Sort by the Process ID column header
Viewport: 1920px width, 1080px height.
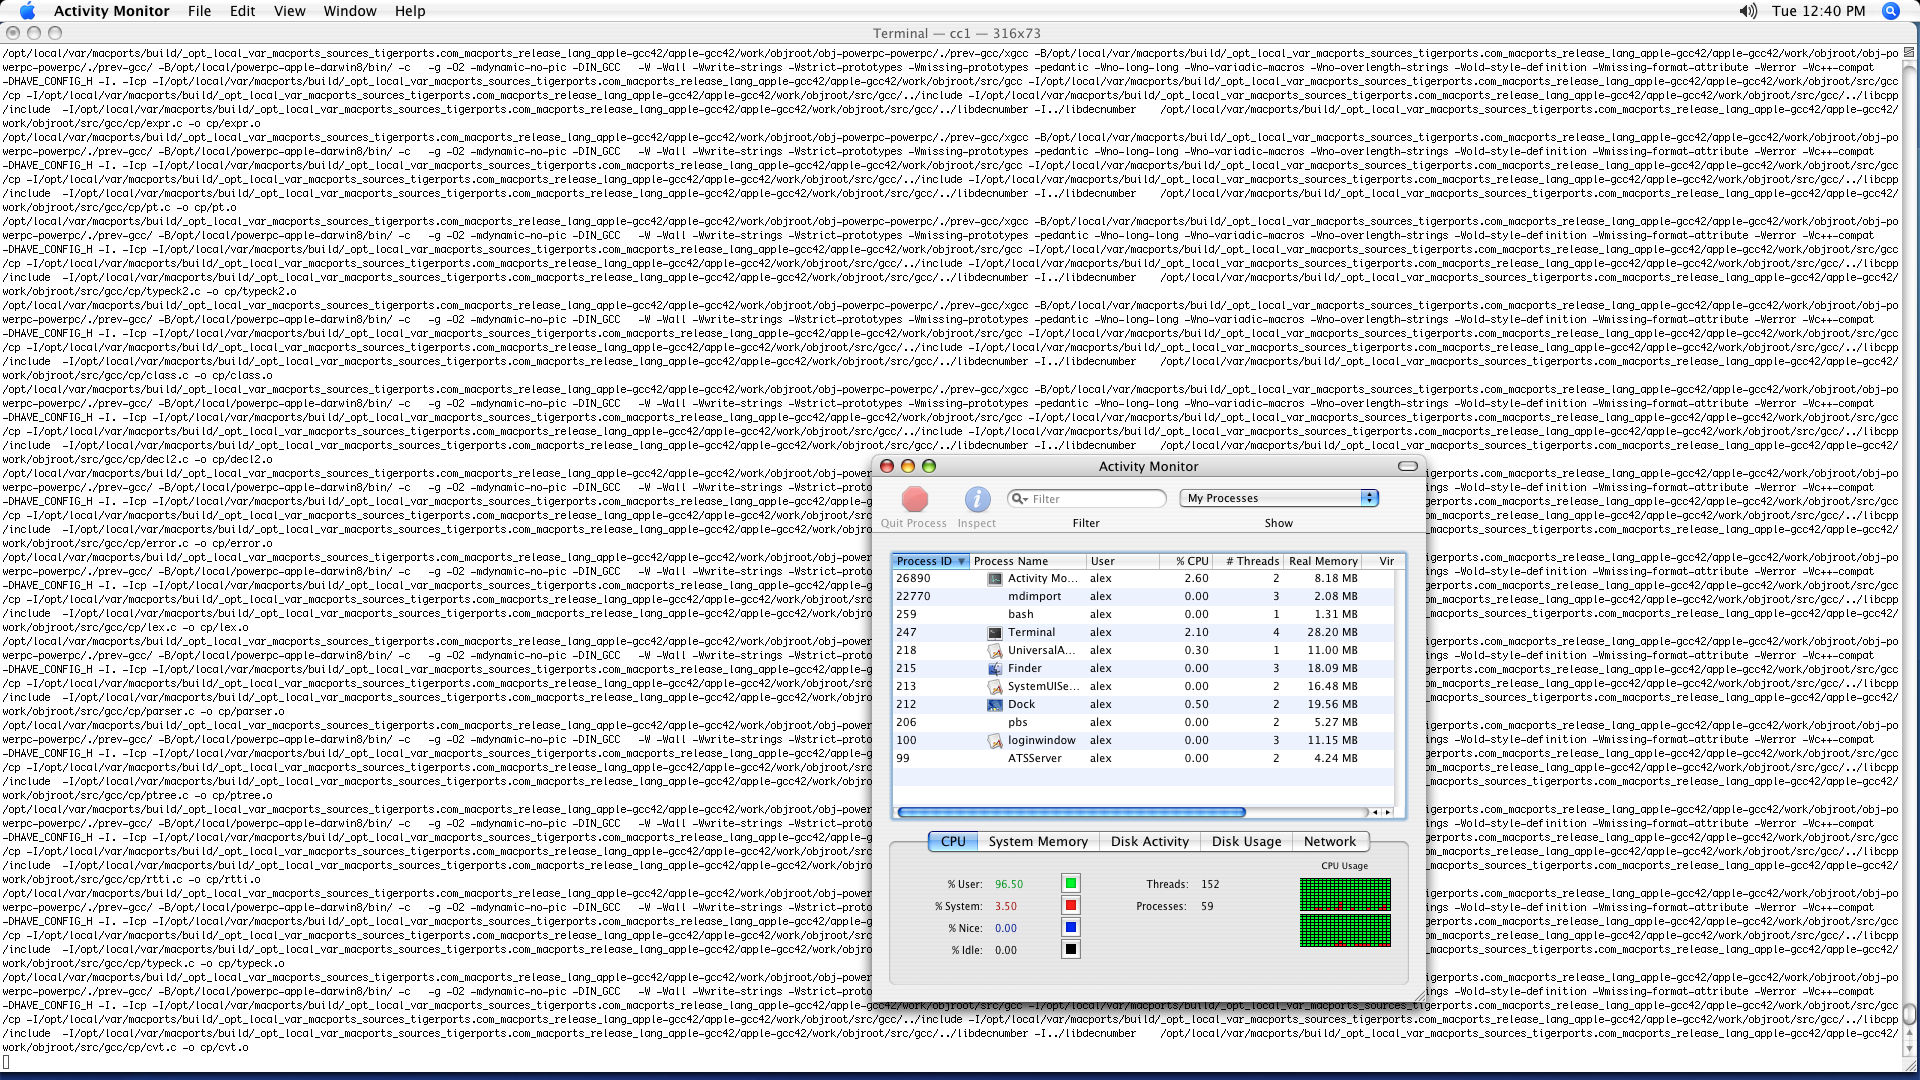point(931,561)
